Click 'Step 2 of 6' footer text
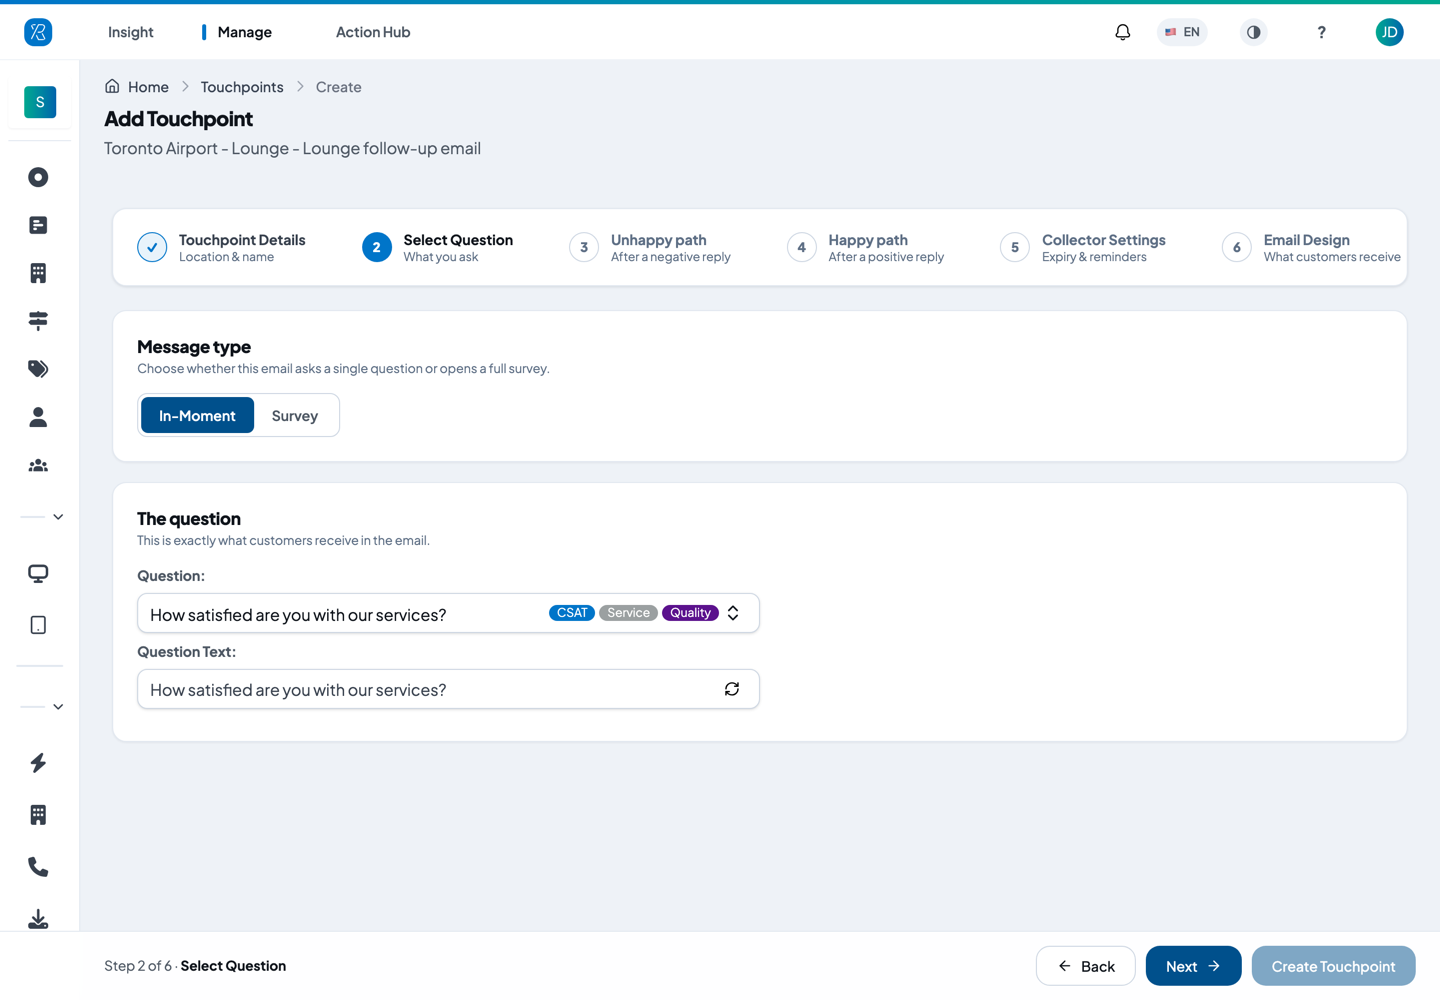This screenshot has width=1440, height=1000. (138, 966)
